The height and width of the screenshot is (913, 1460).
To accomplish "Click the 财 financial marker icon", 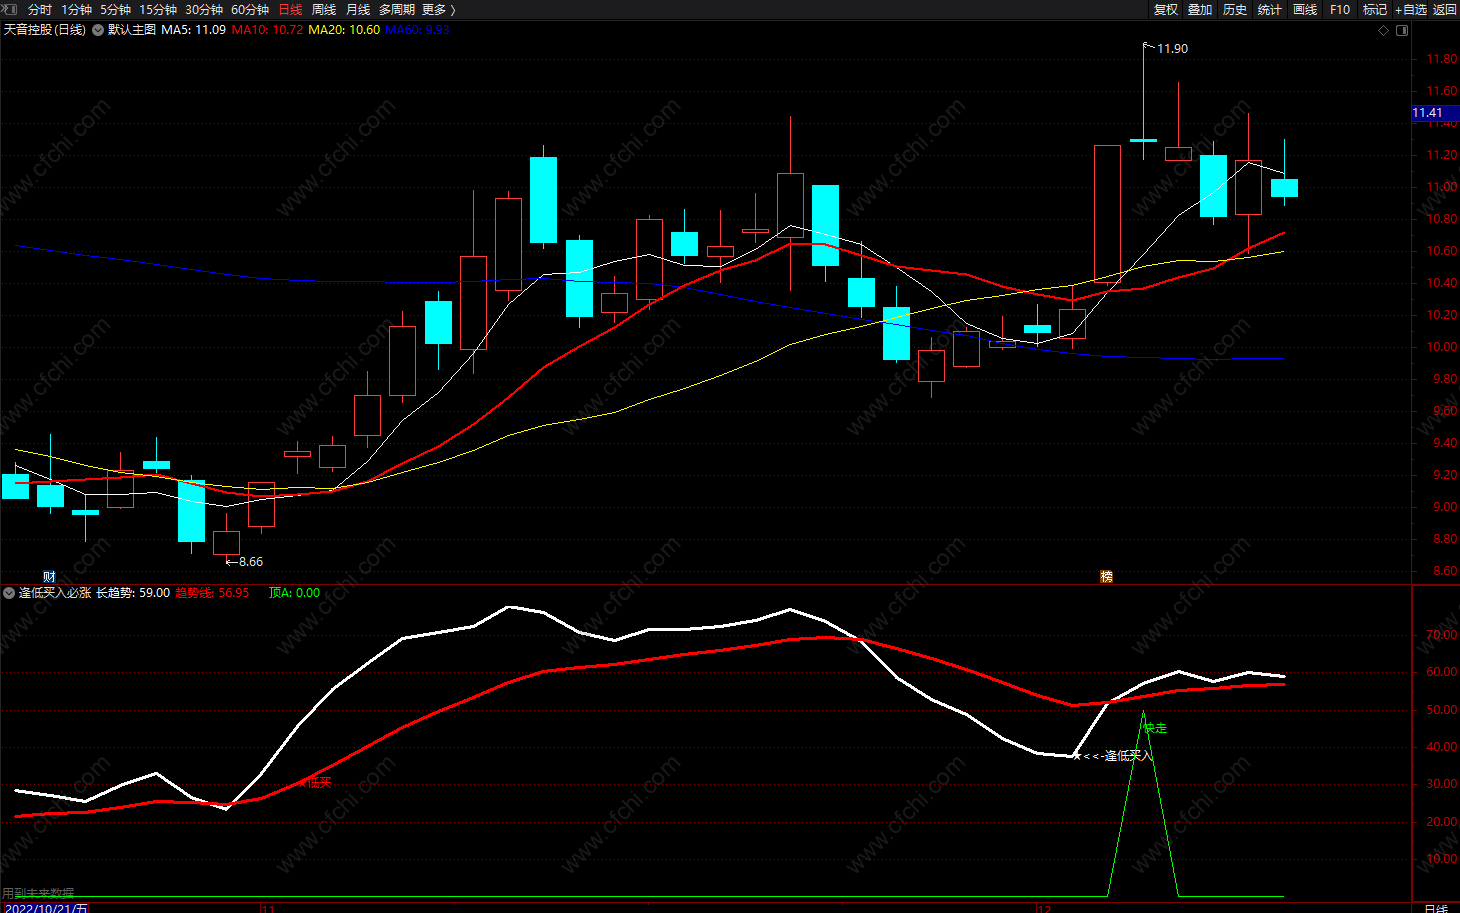I will pos(49,577).
